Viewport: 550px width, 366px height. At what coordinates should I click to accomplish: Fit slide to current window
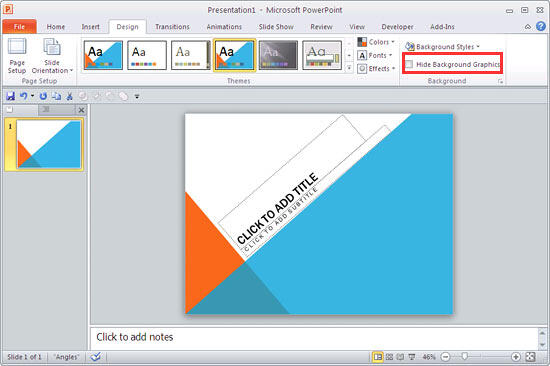531,357
